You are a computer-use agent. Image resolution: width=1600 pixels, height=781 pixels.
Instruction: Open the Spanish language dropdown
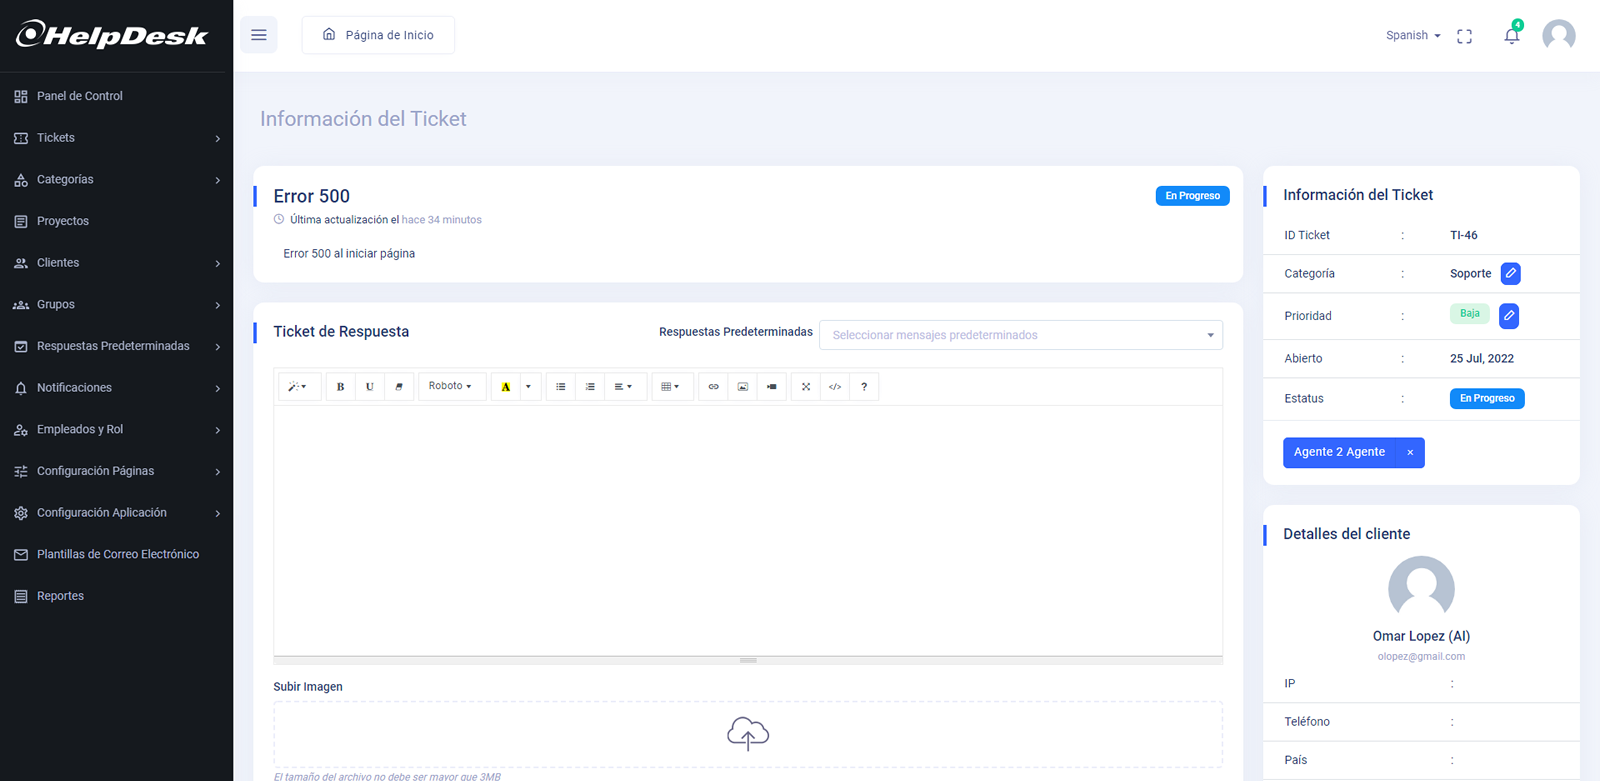click(1412, 35)
